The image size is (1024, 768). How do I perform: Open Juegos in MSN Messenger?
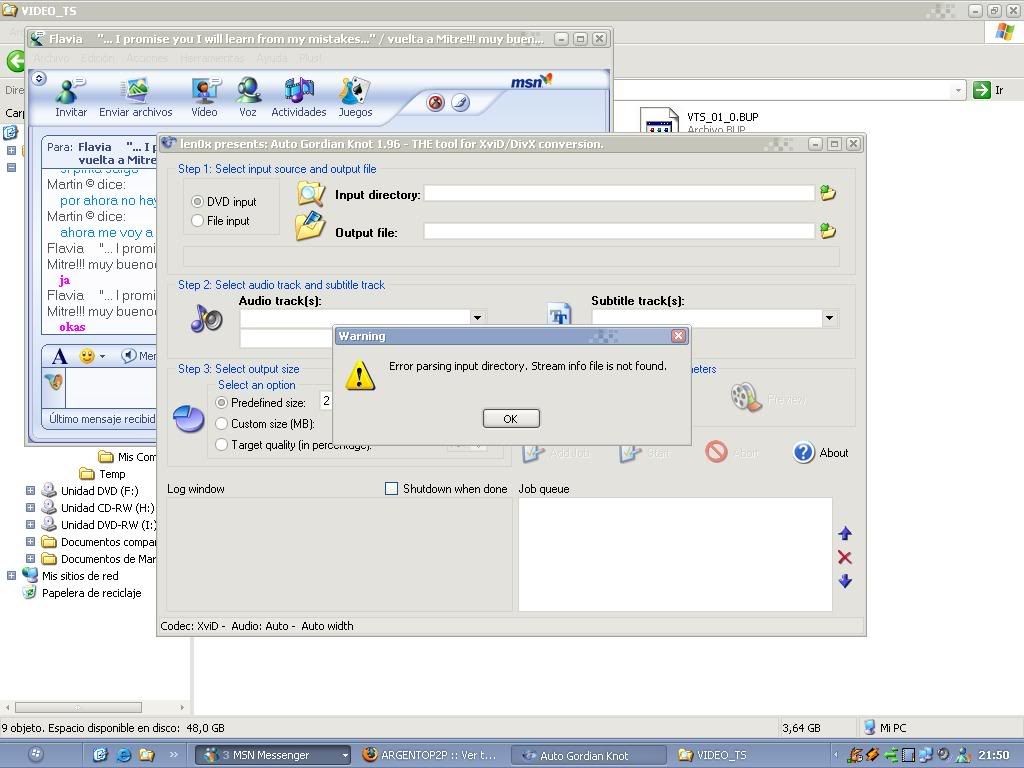355,97
